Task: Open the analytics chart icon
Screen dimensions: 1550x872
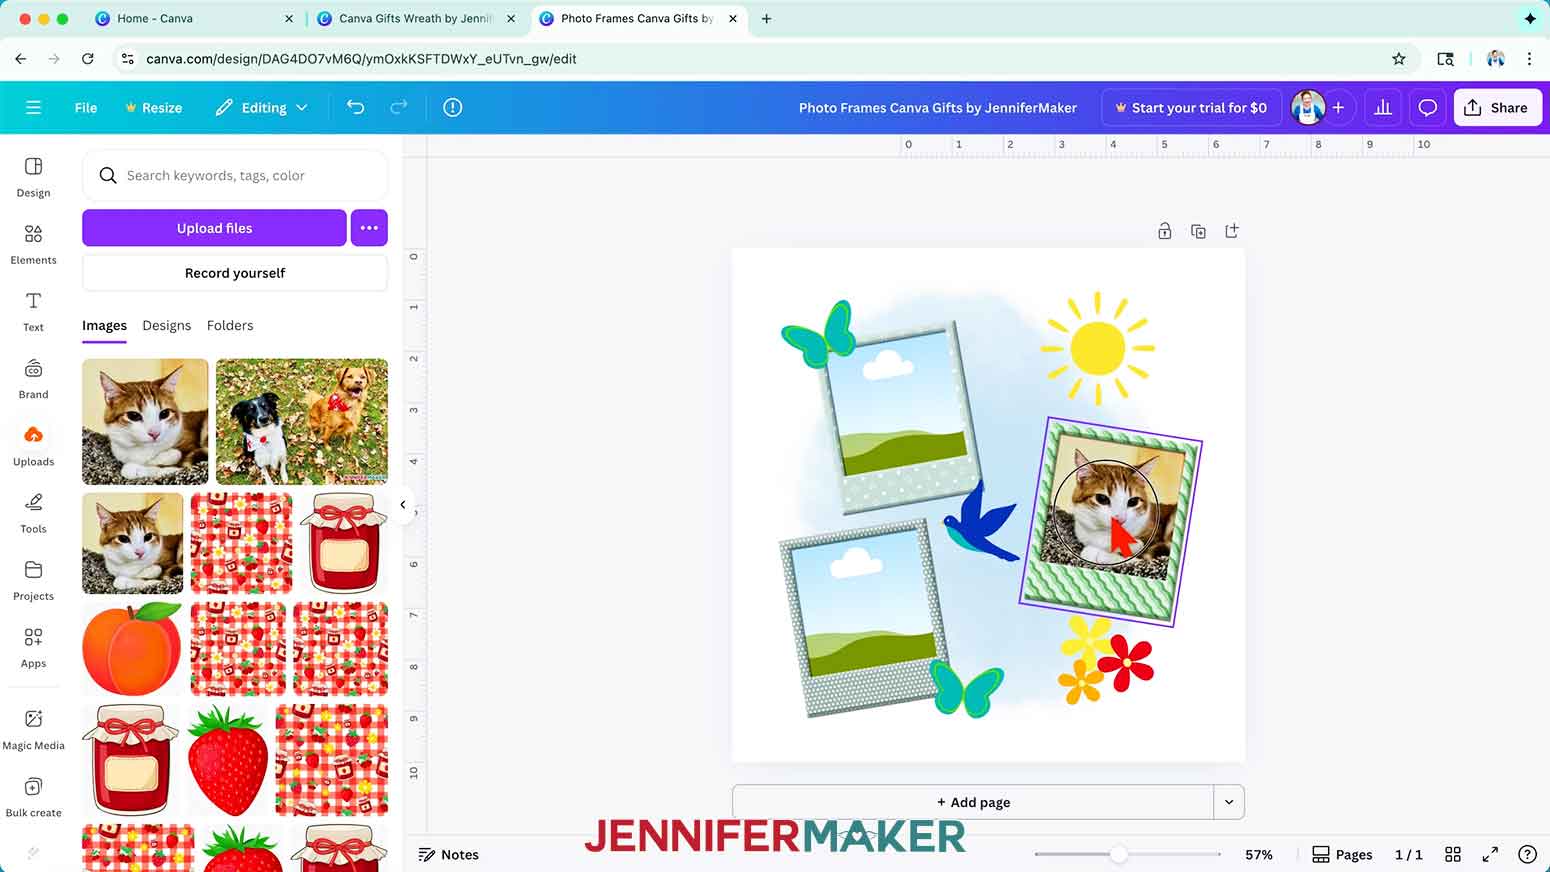Action: (x=1383, y=107)
